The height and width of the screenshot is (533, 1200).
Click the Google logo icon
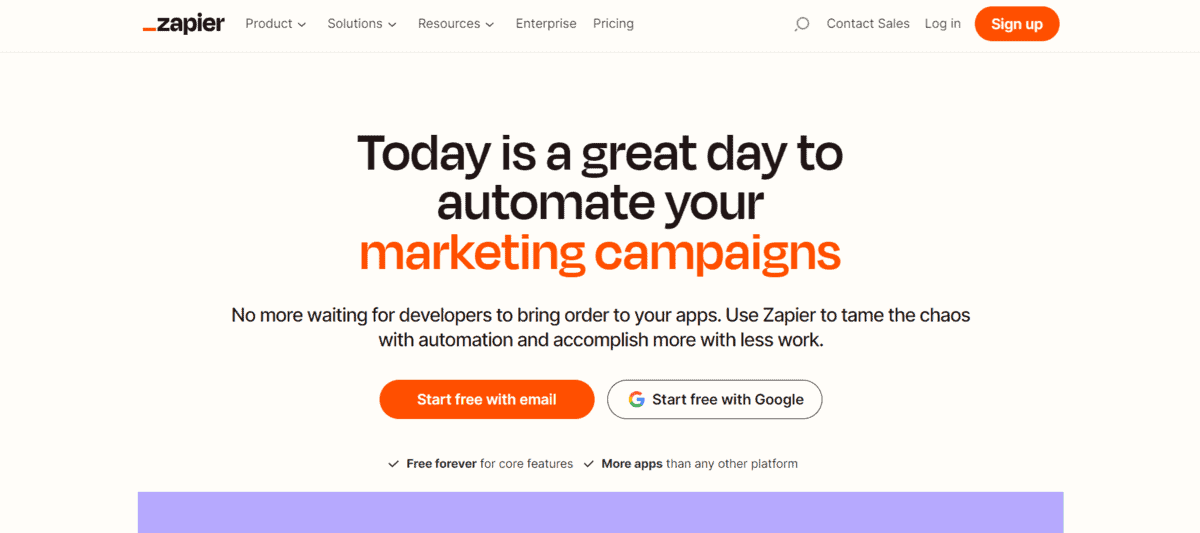click(x=636, y=399)
